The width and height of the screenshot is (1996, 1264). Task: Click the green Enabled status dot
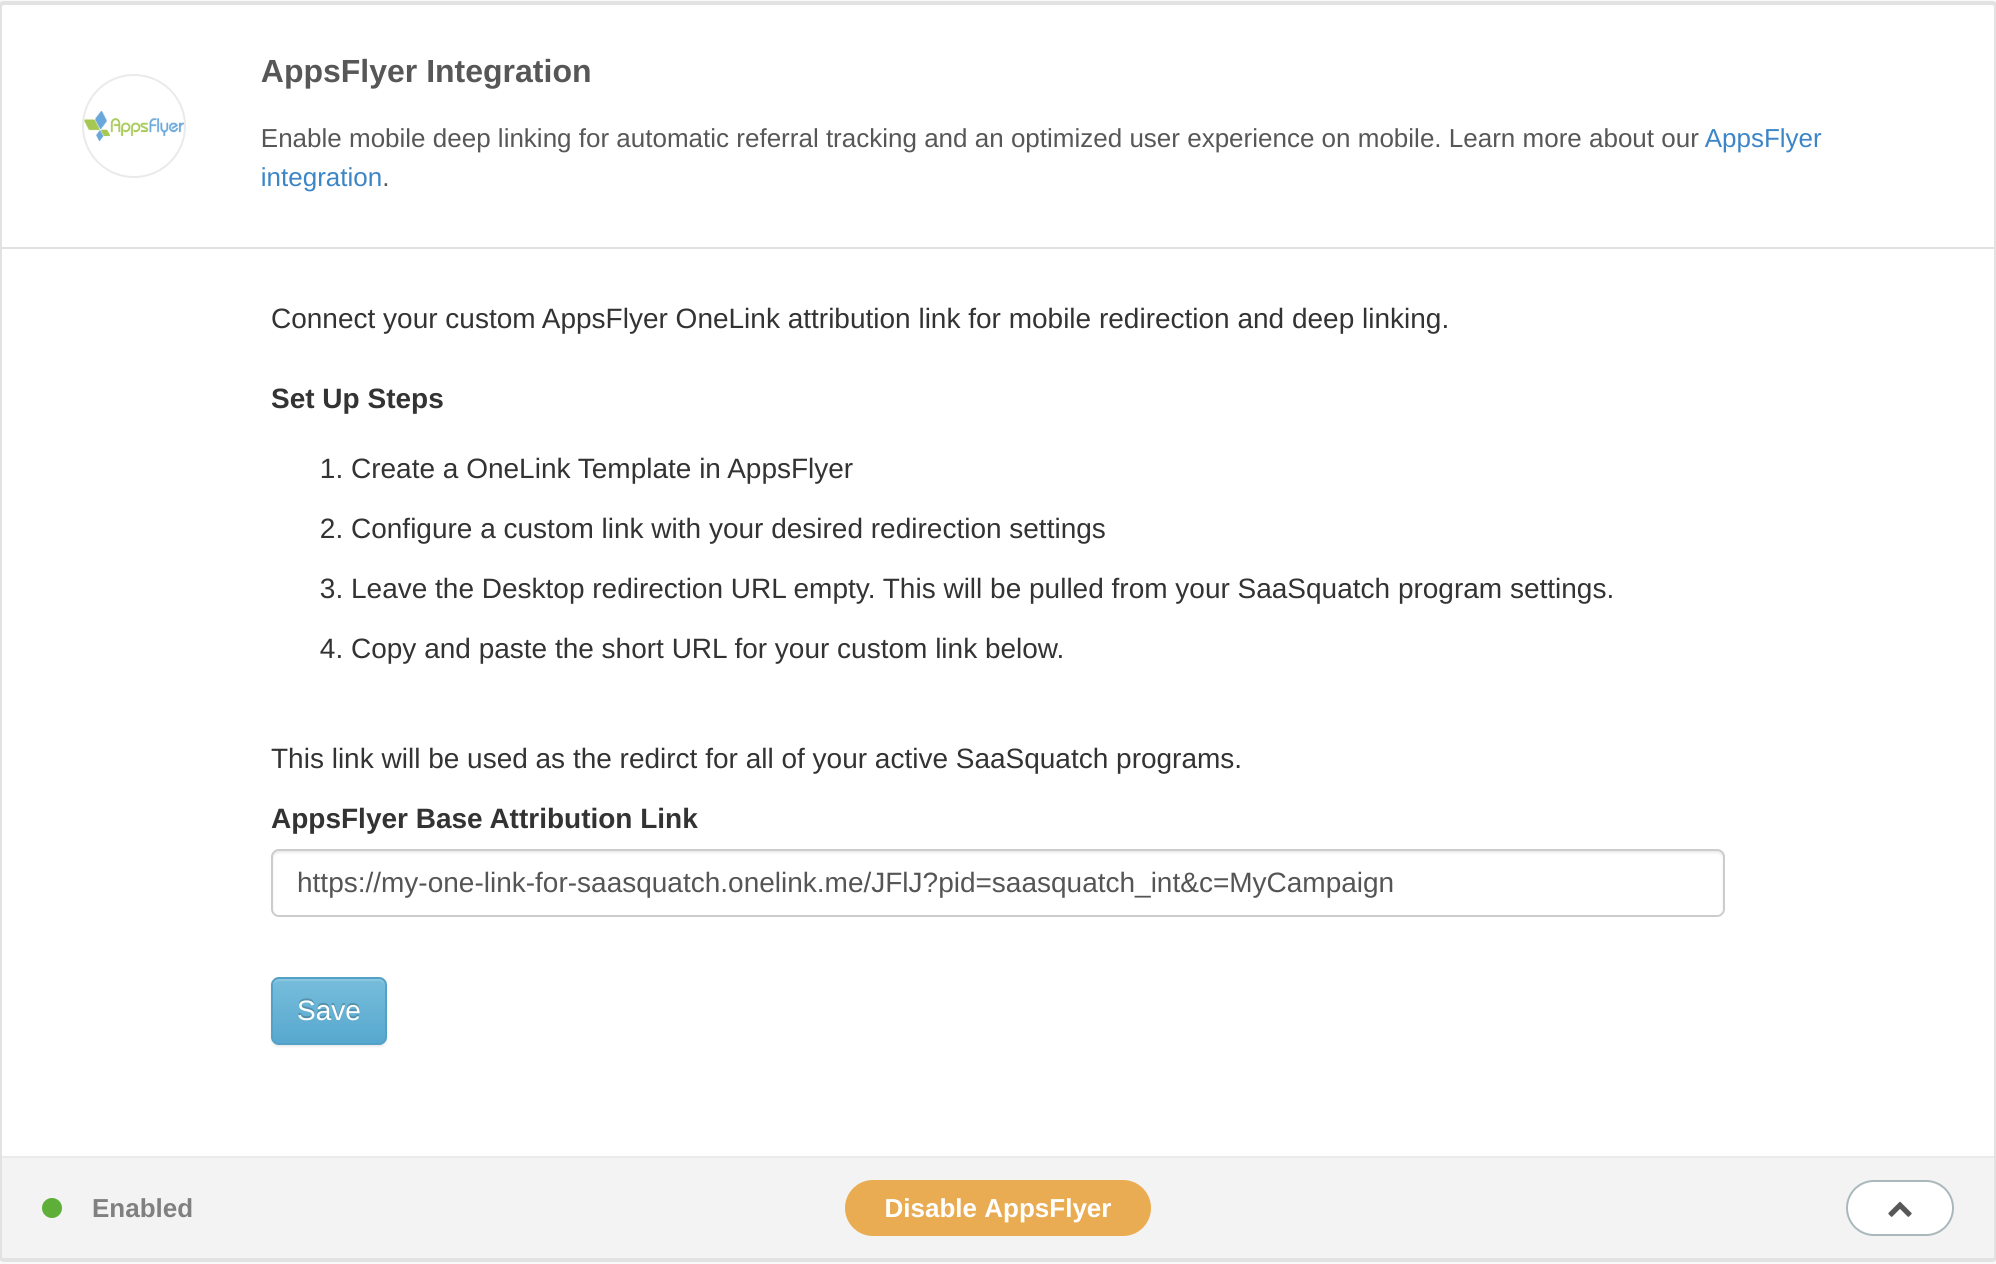(52, 1208)
